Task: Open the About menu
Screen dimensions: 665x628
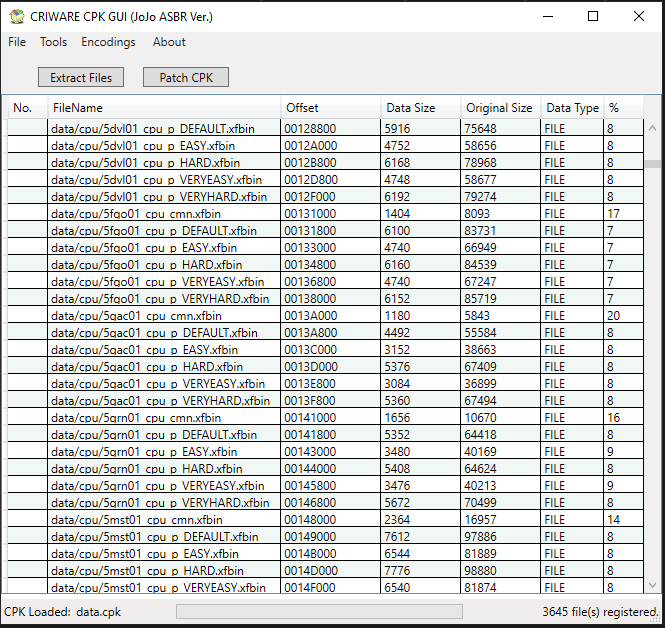Action: pos(169,42)
